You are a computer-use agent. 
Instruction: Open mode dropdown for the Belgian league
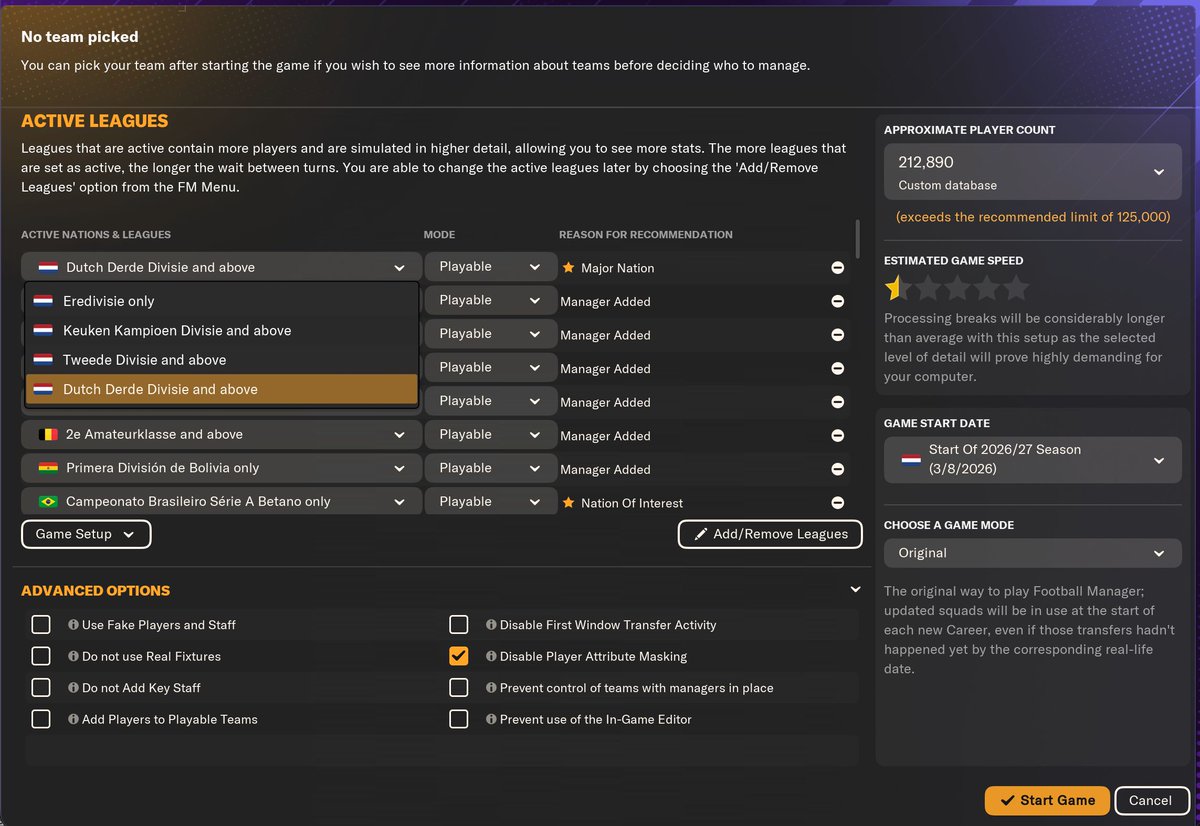click(491, 435)
